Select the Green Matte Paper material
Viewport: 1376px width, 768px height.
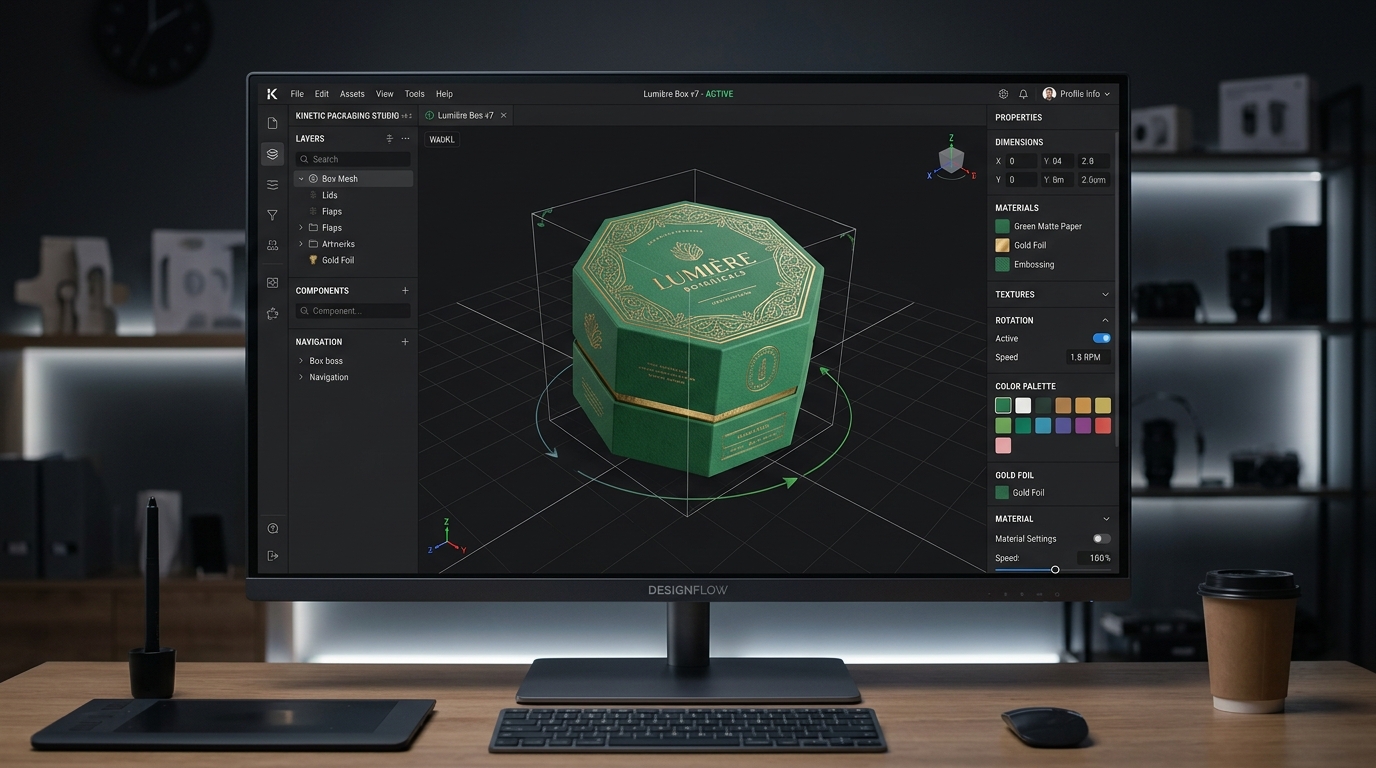pos(1039,227)
